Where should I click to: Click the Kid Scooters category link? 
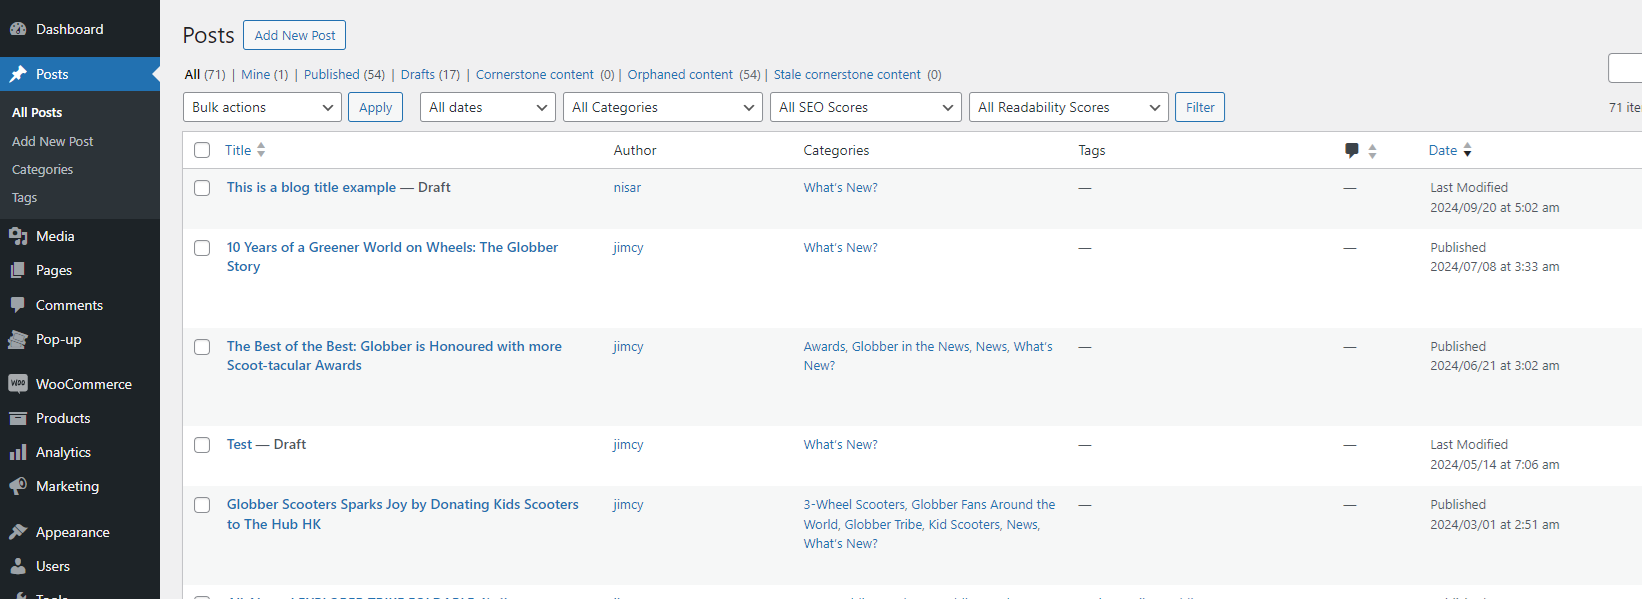point(964,524)
